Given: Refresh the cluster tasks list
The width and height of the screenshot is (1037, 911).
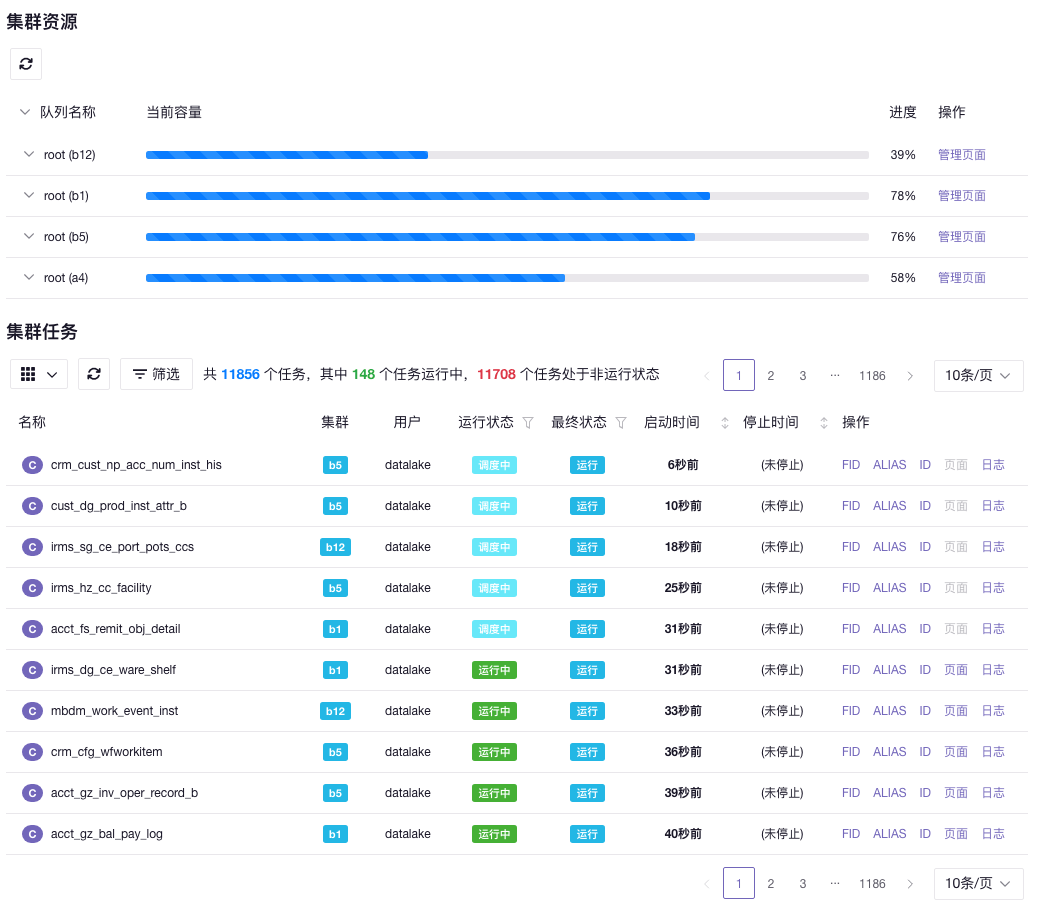Looking at the screenshot, I should tap(94, 374).
